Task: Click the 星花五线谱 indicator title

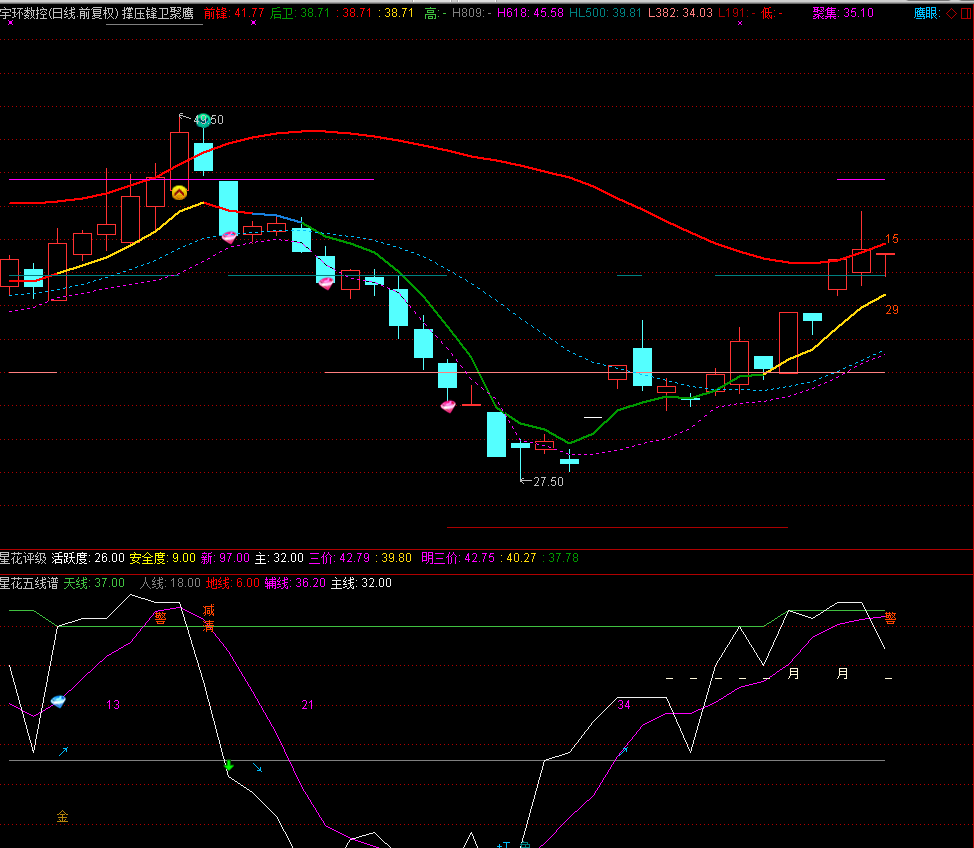Action: click(29, 583)
